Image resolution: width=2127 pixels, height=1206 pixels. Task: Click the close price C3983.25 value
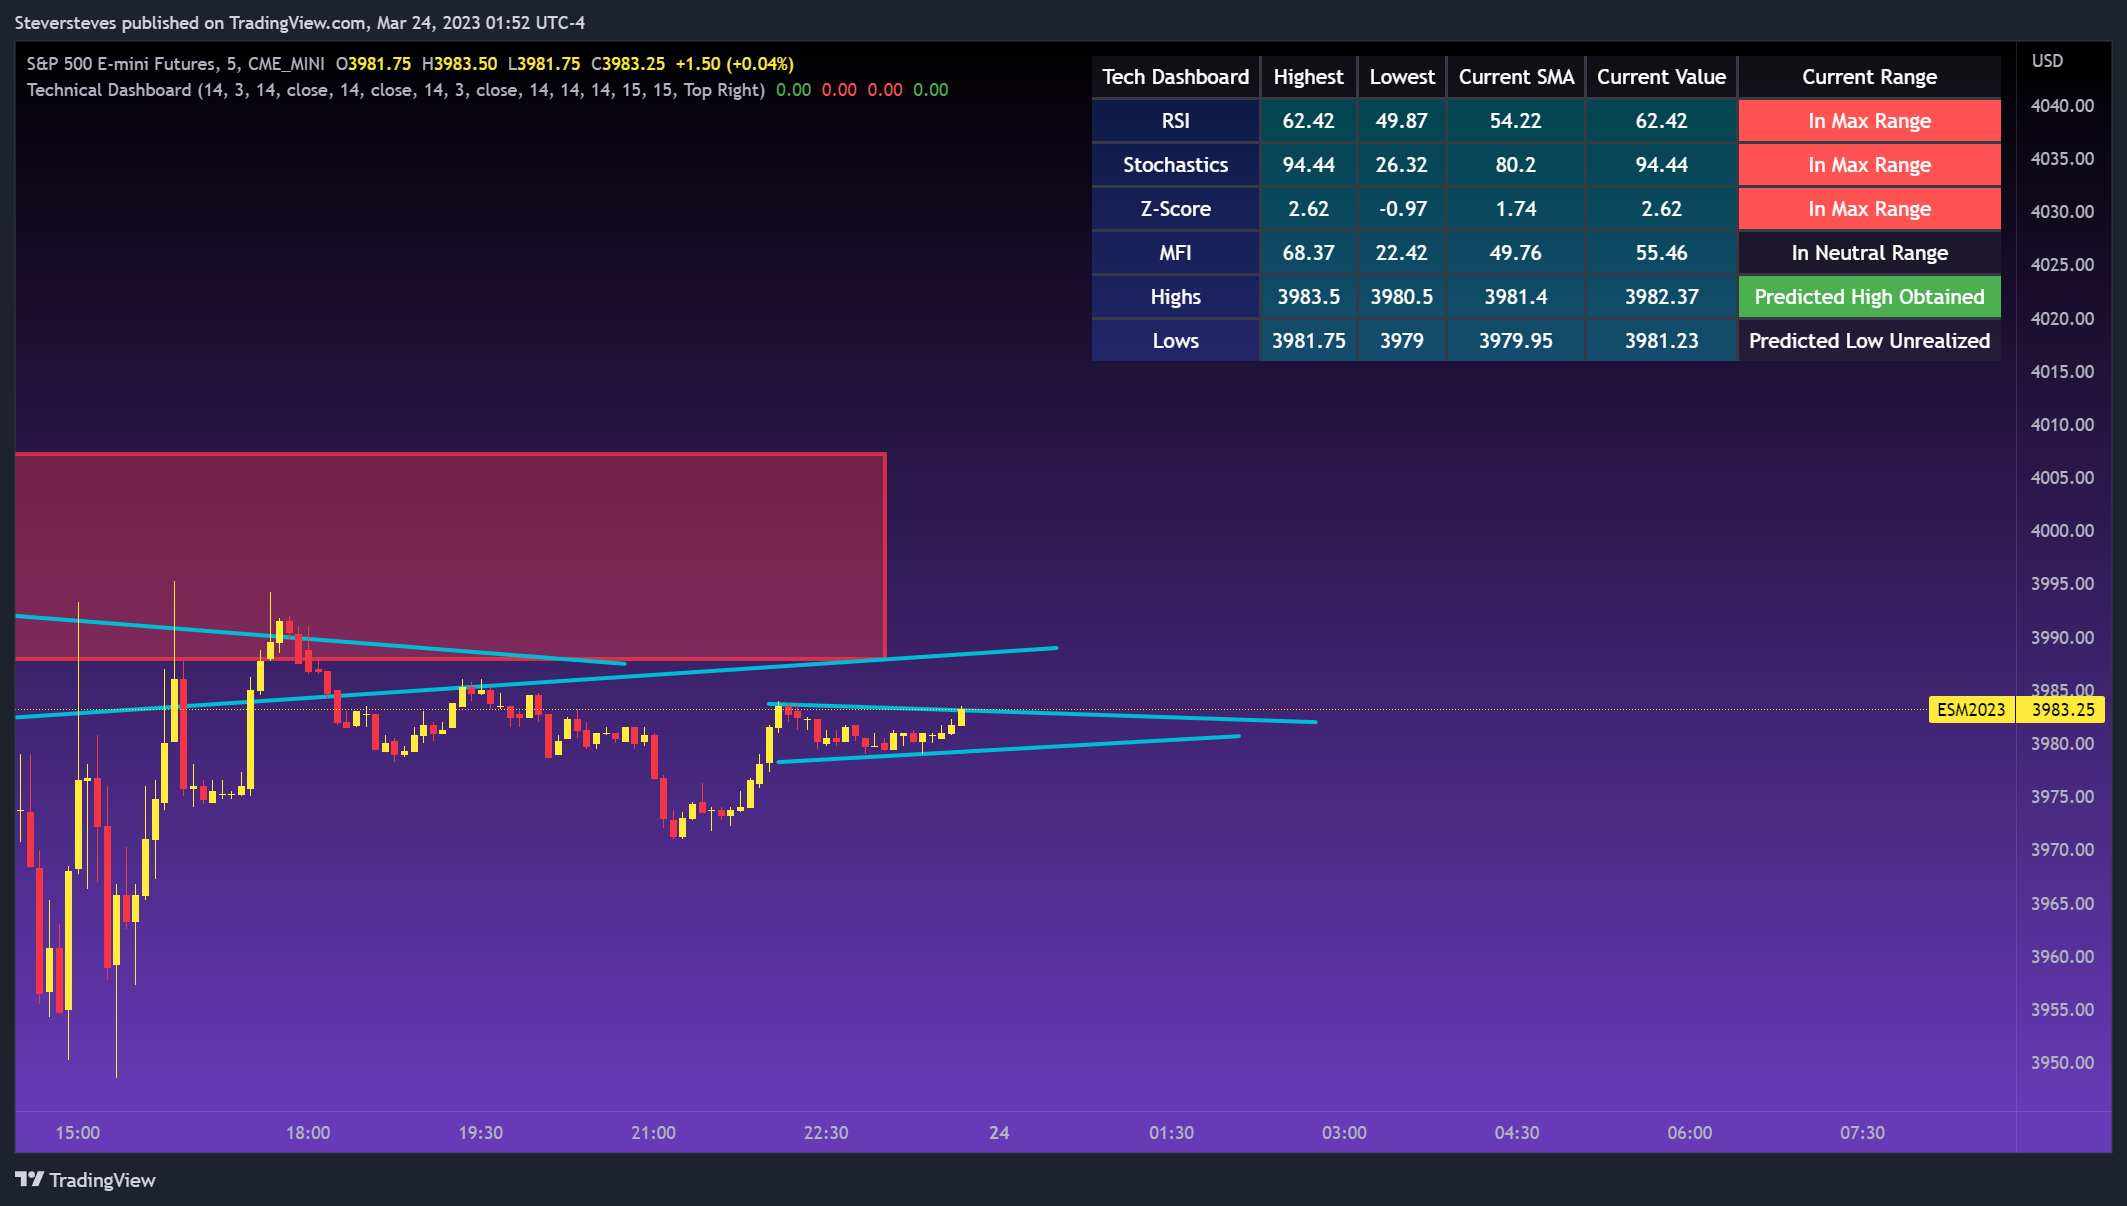[x=628, y=64]
